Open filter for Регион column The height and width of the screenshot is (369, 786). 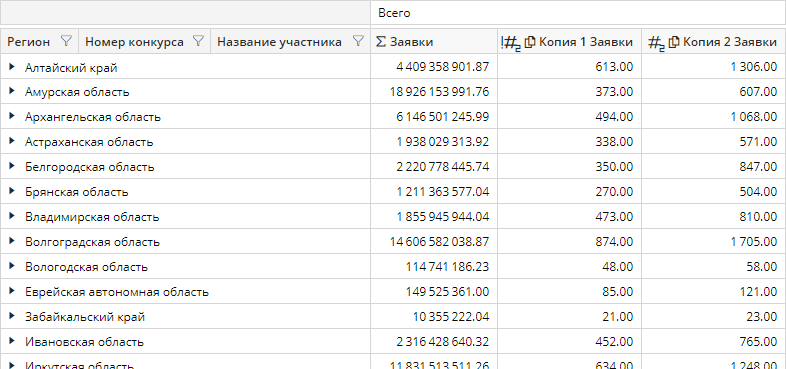pyautogui.click(x=66, y=42)
